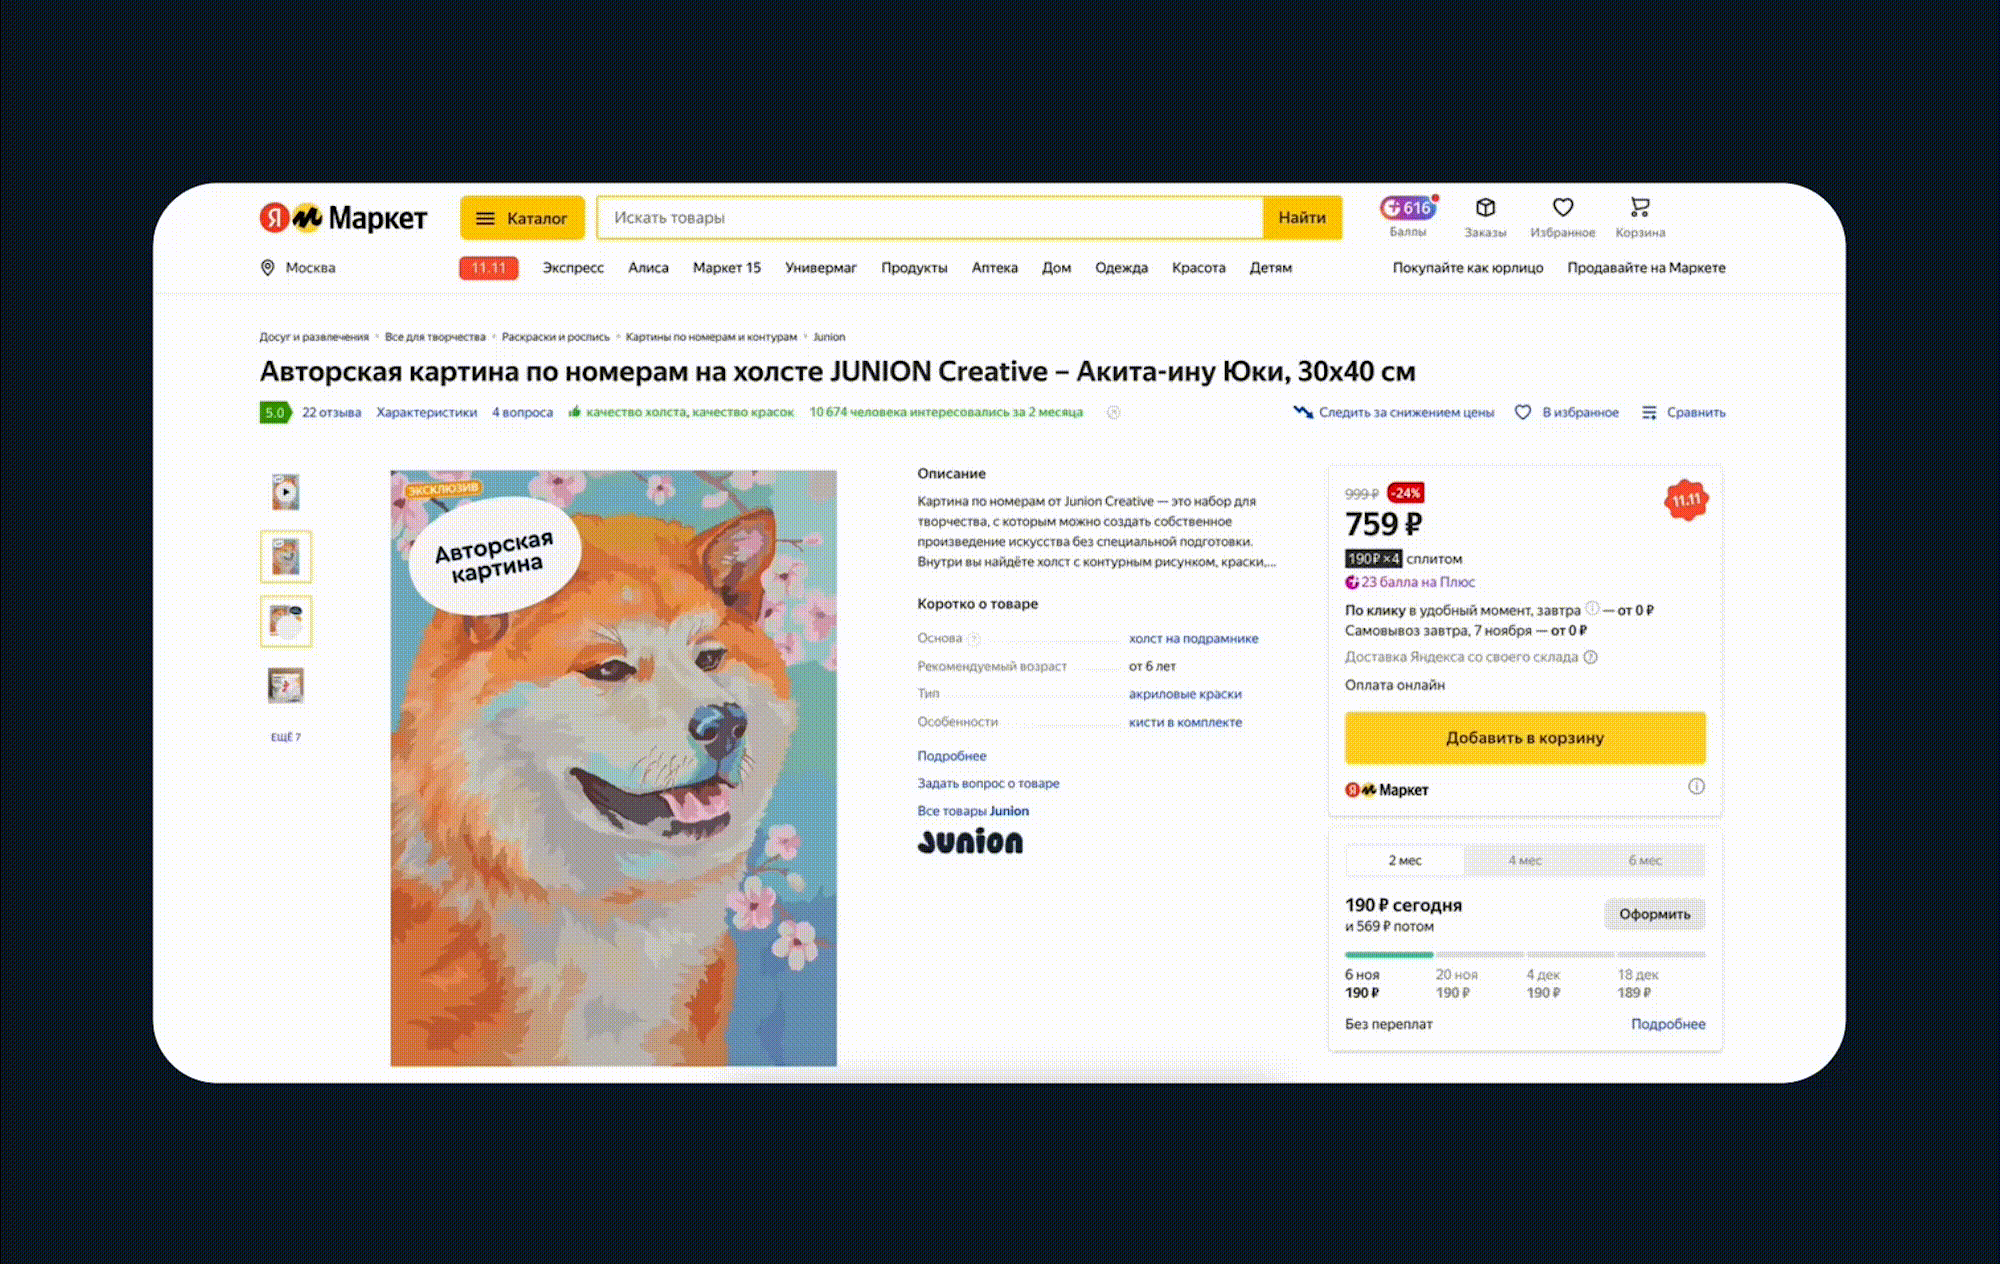Open the Экспресс navigation item

click(573, 268)
